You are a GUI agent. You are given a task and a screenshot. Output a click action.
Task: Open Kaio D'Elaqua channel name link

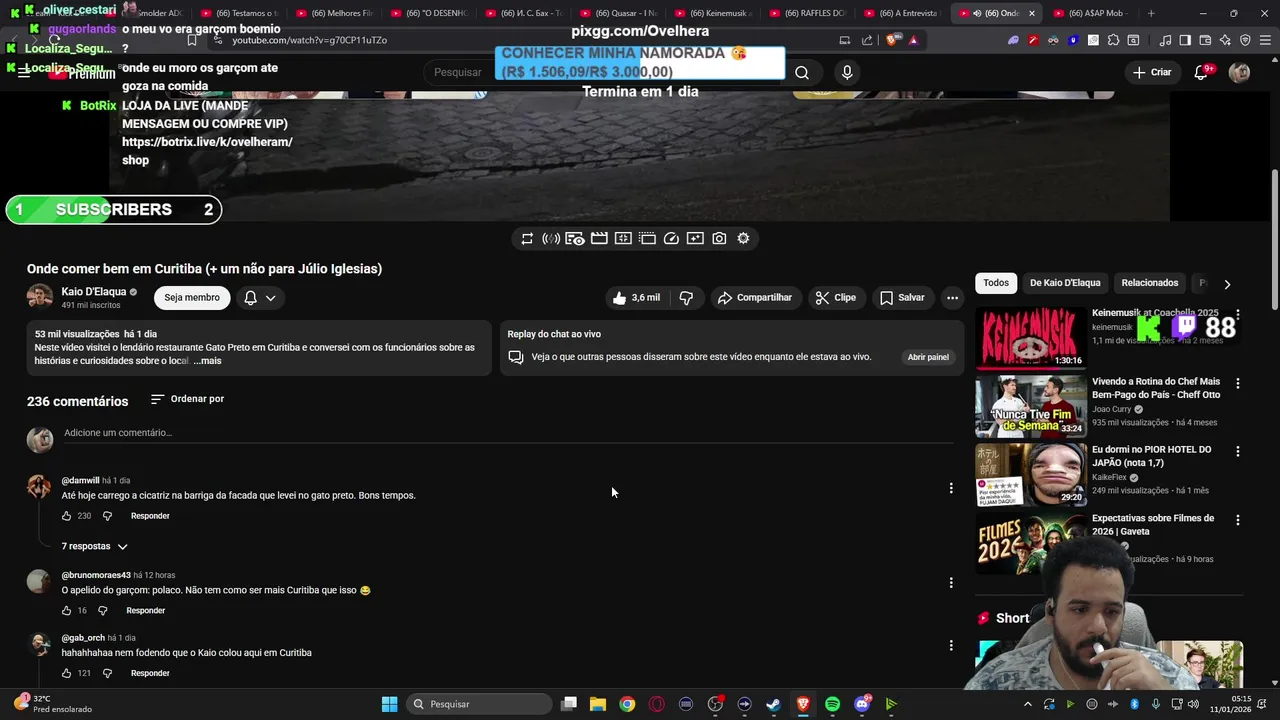point(94,292)
